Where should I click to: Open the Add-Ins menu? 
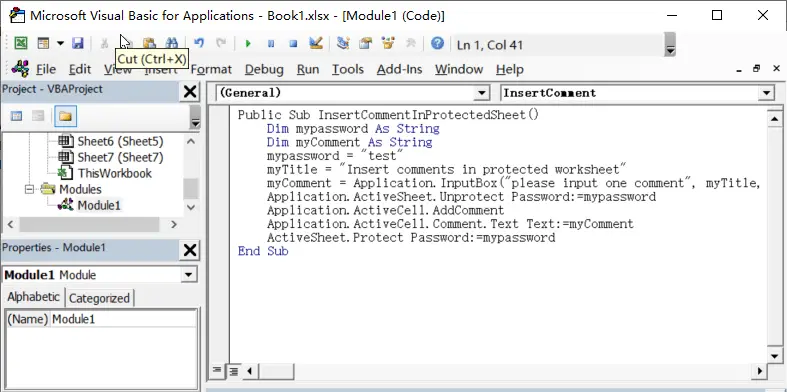coord(400,69)
